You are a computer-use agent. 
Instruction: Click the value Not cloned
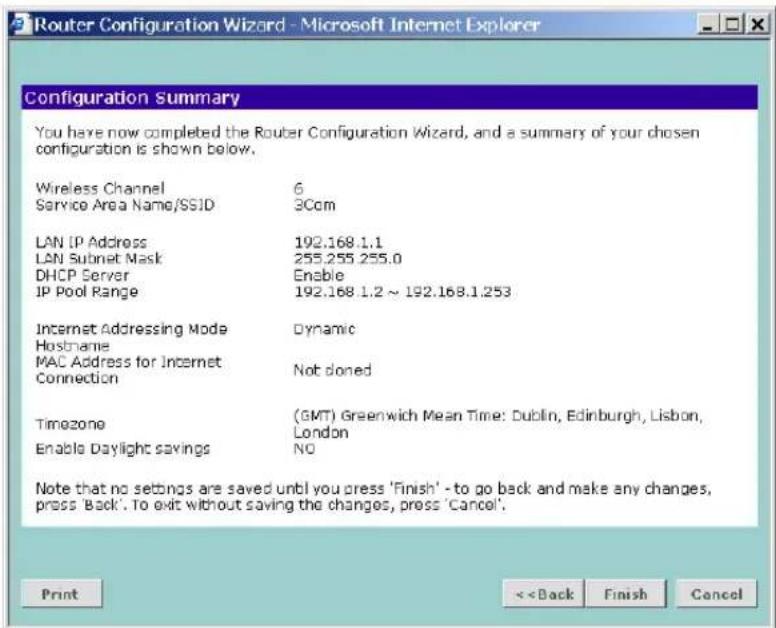click(332, 370)
